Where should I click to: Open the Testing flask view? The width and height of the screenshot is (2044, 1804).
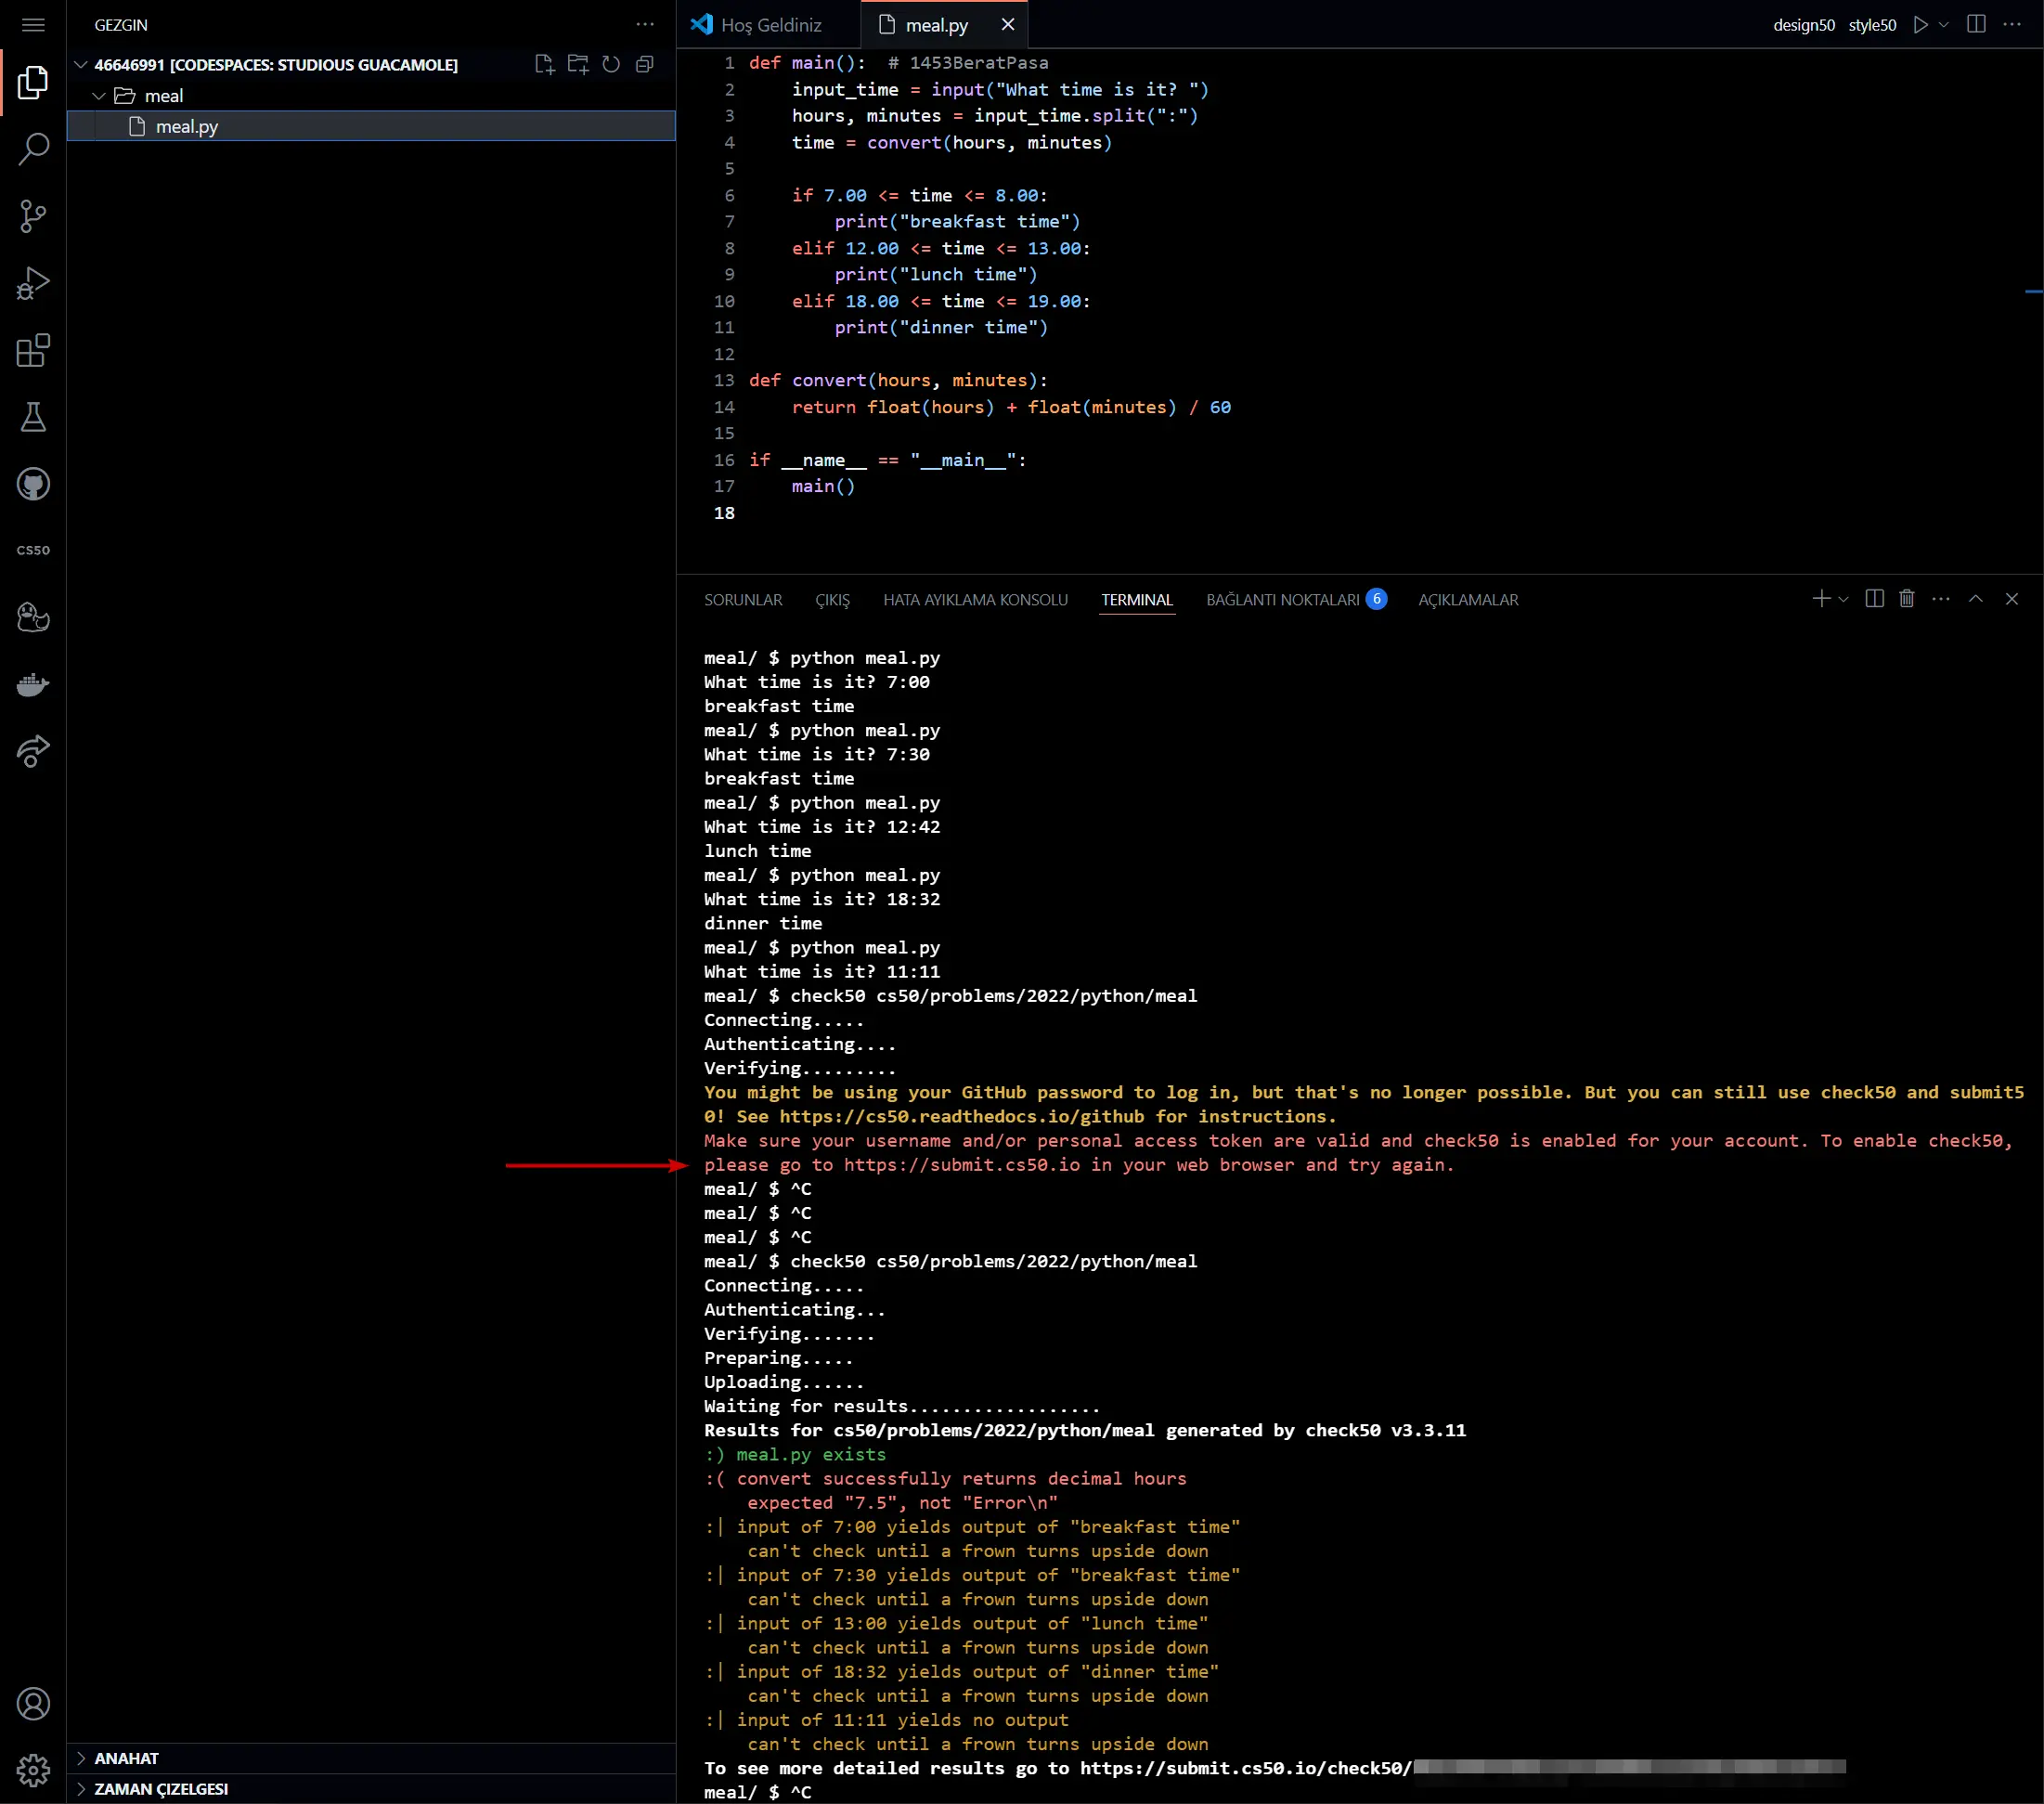click(33, 417)
